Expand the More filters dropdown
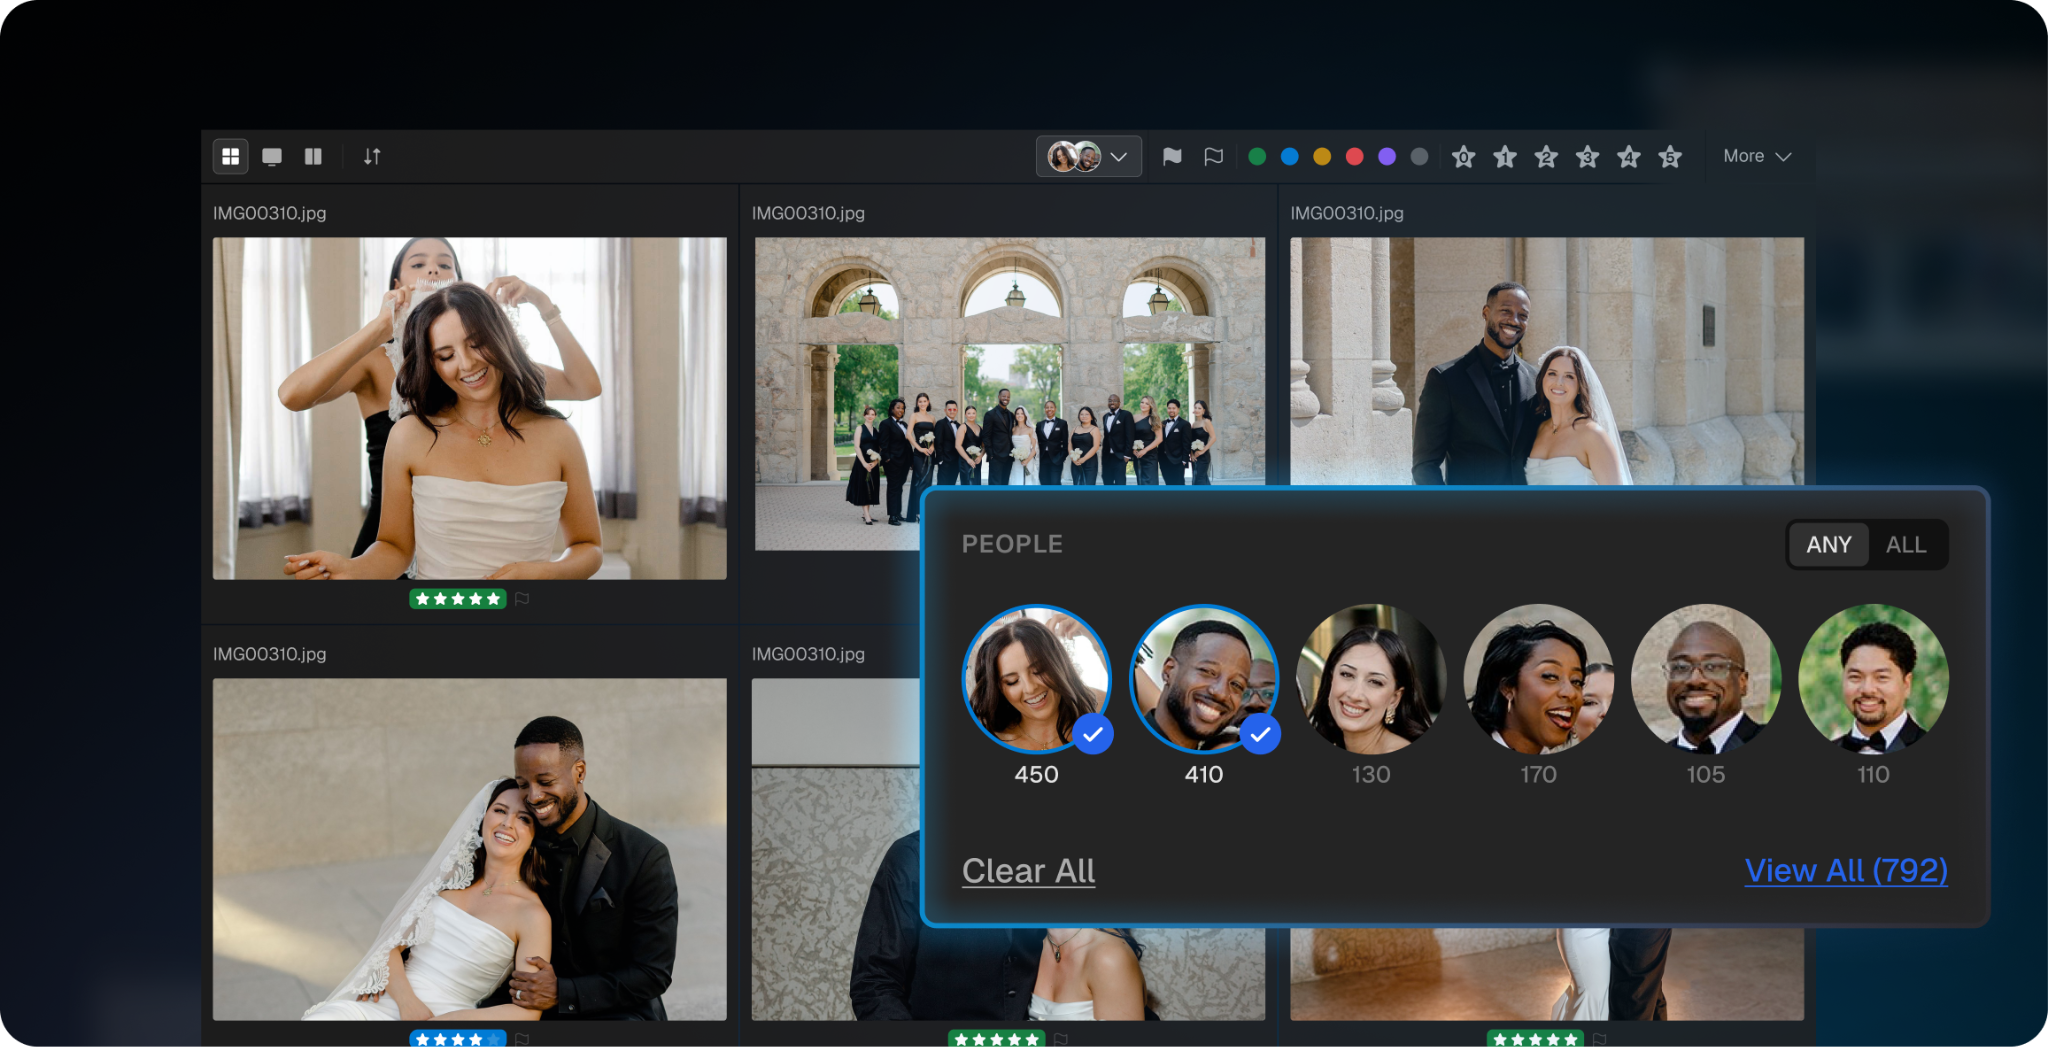The width and height of the screenshot is (2048, 1047). click(1757, 156)
